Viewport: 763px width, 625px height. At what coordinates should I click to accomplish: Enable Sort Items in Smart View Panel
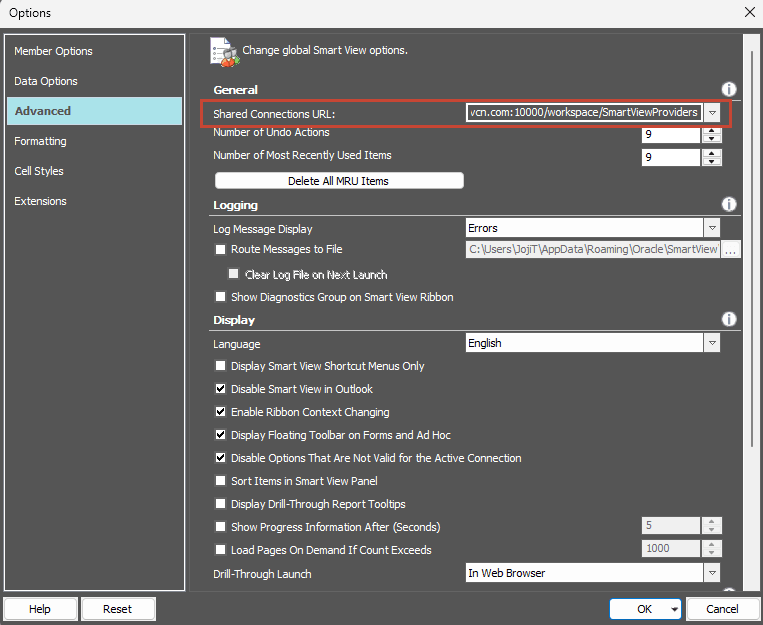click(220, 480)
